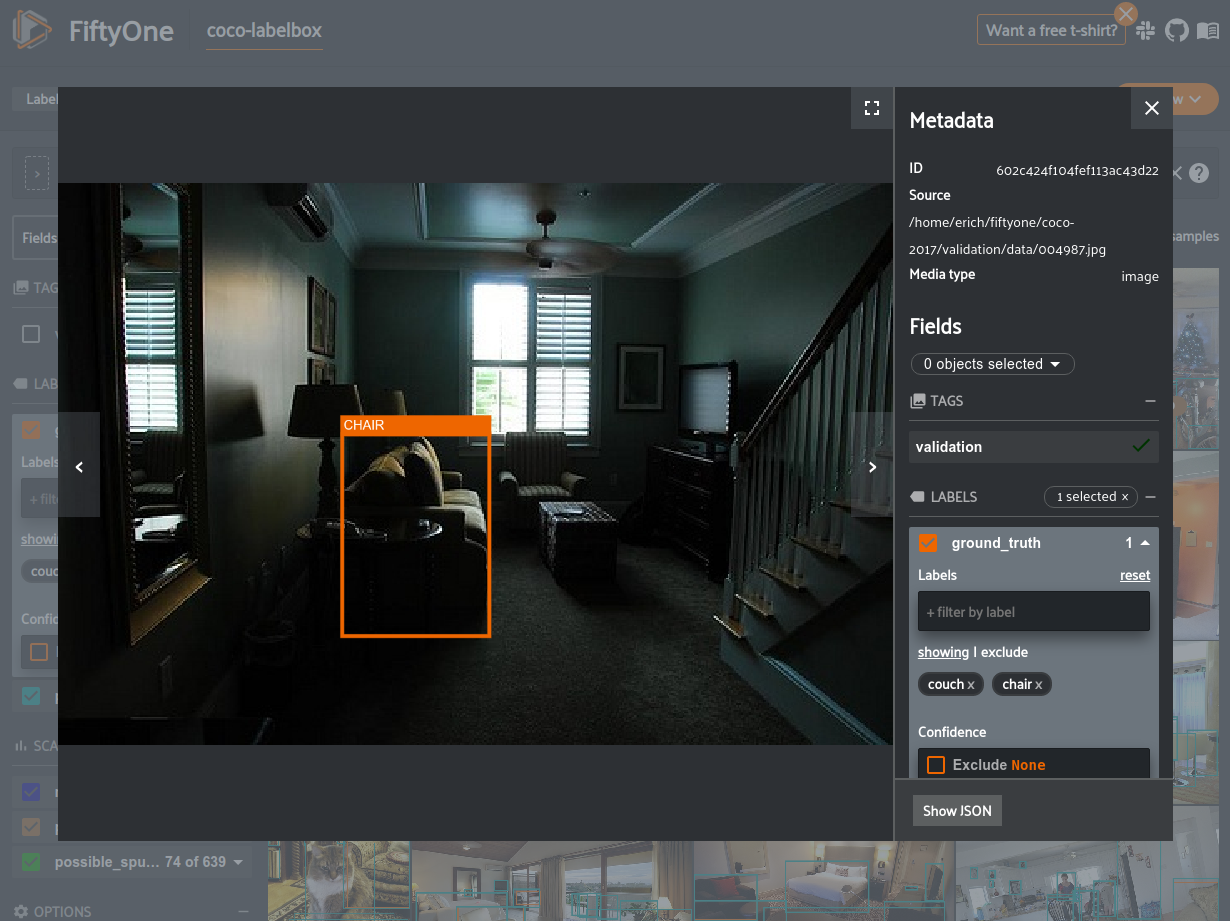Image resolution: width=1230 pixels, height=921 pixels.
Task: Go to the previous sample with left arrow
Action: [80, 466]
